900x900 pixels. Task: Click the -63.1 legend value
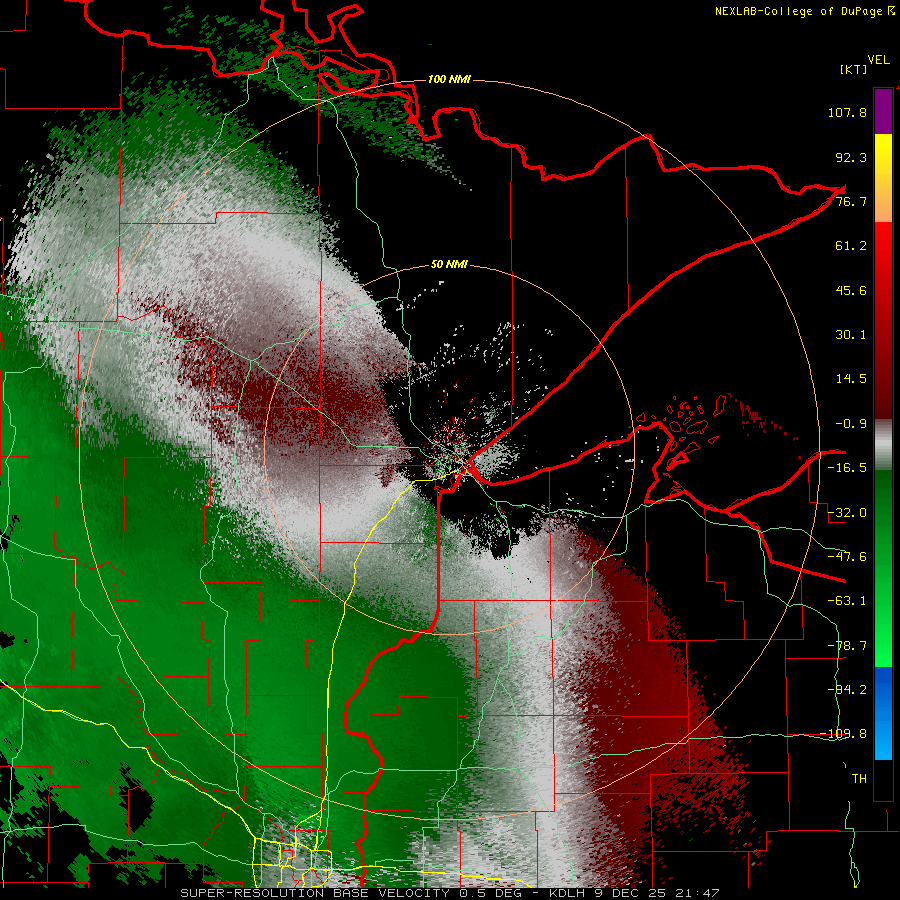[x=847, y=601]
